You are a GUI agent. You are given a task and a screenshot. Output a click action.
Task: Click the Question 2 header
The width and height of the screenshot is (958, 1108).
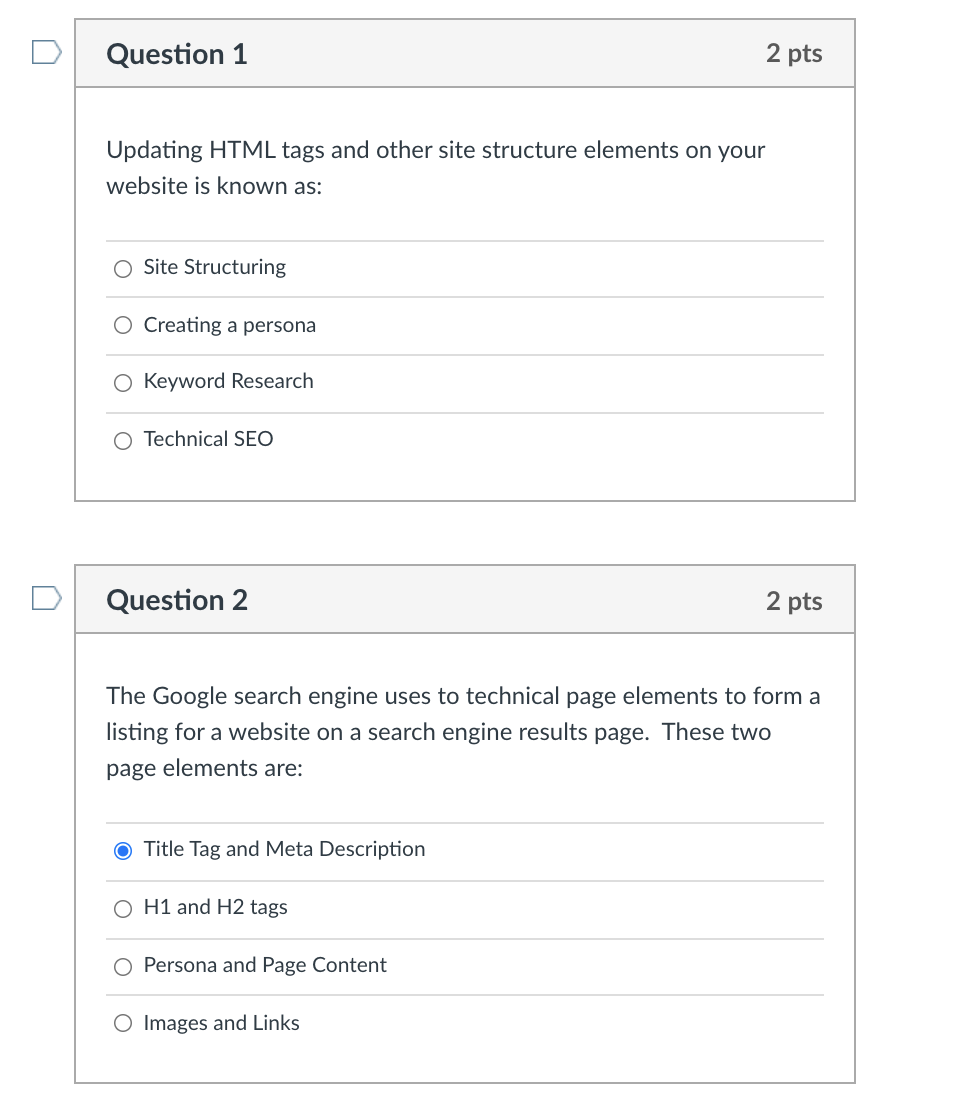coord(176,601)
